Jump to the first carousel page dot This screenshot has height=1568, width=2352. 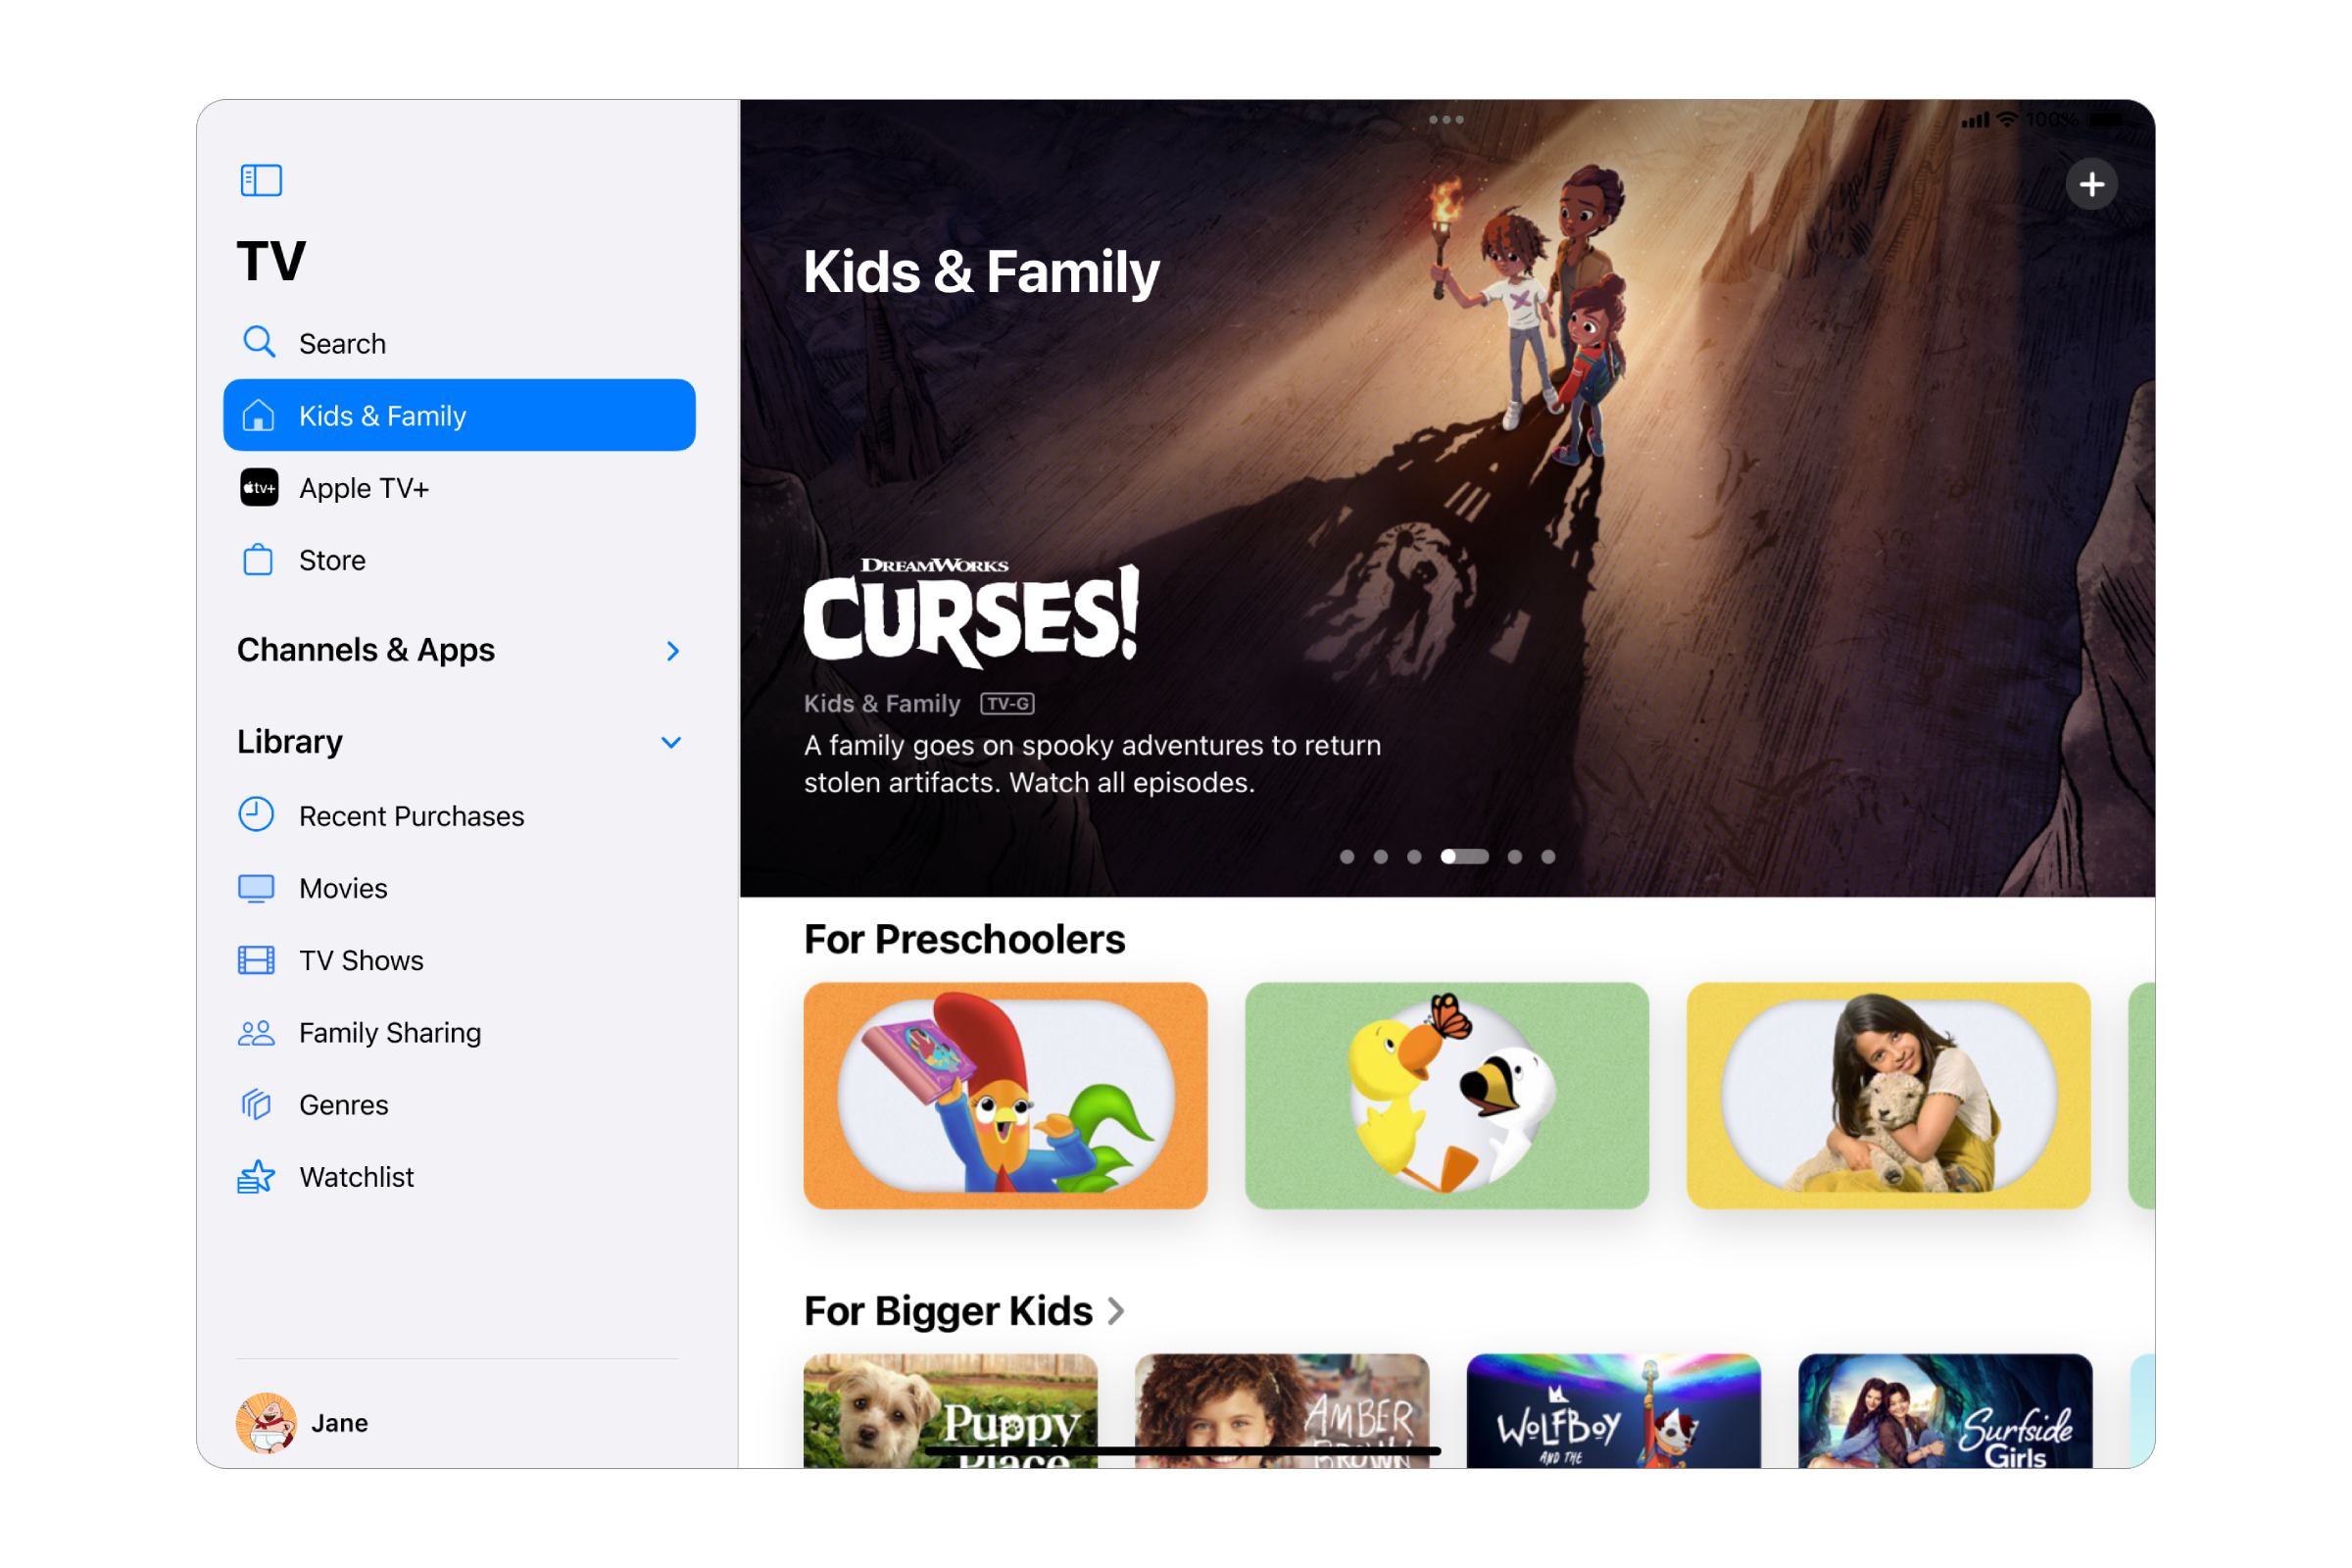coord(1347,857)
